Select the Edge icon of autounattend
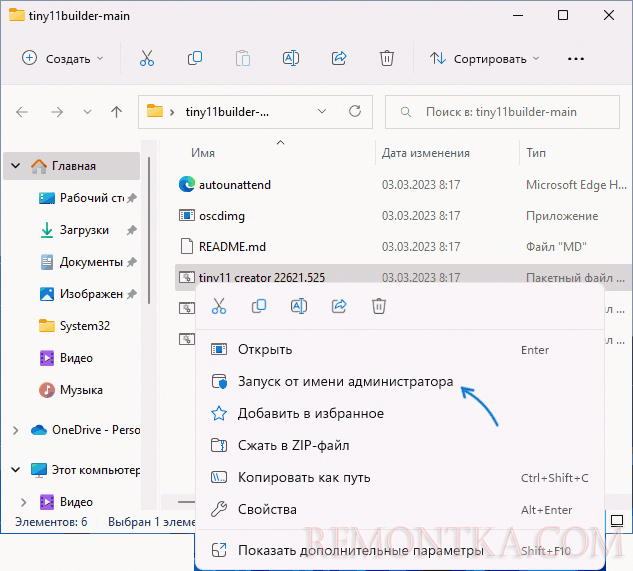Viewport: 633px width, 571px height. coord(187,184)
